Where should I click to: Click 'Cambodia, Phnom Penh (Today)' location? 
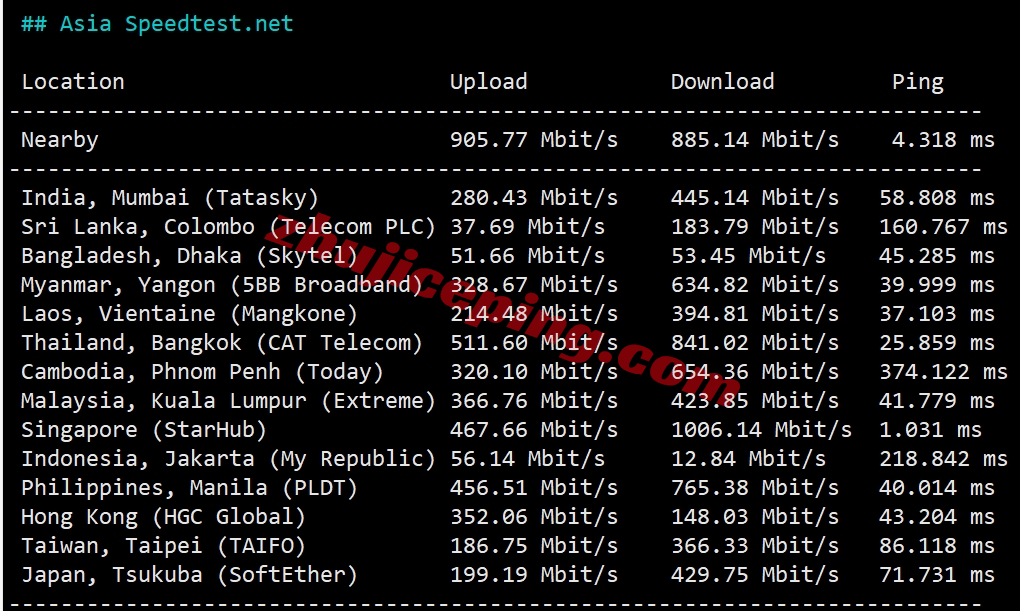pyautogui.click(x=202, y=372)
